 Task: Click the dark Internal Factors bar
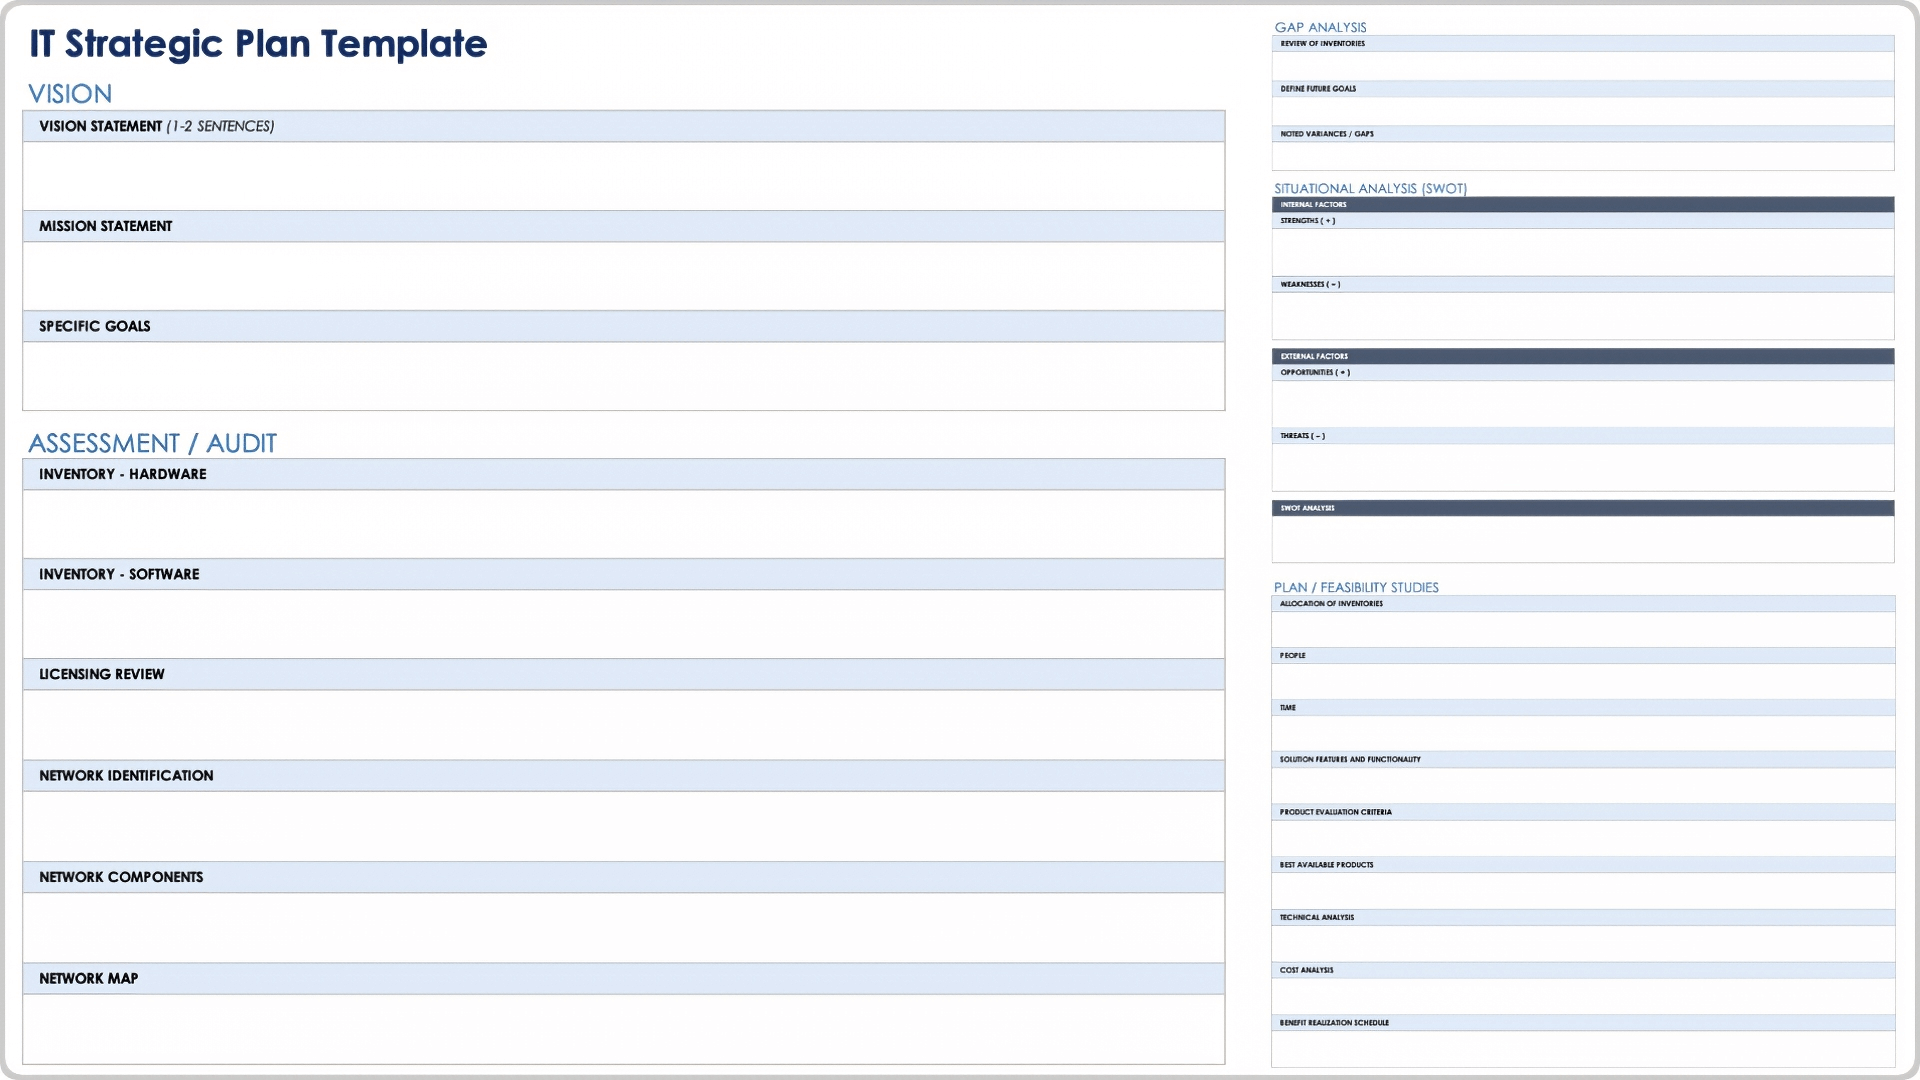point(1583,205)
